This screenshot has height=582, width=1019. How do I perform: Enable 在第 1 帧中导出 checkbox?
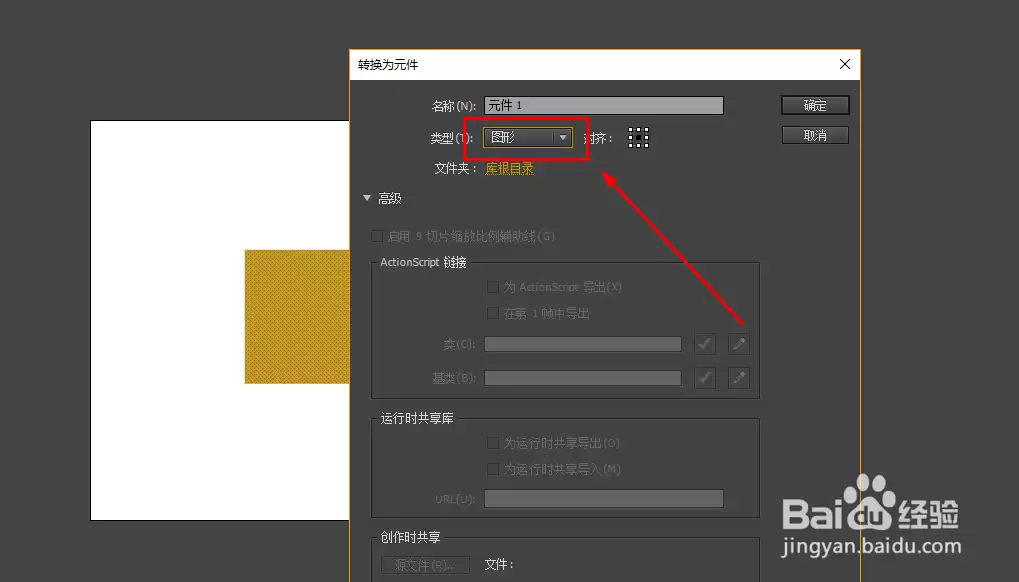493,313
